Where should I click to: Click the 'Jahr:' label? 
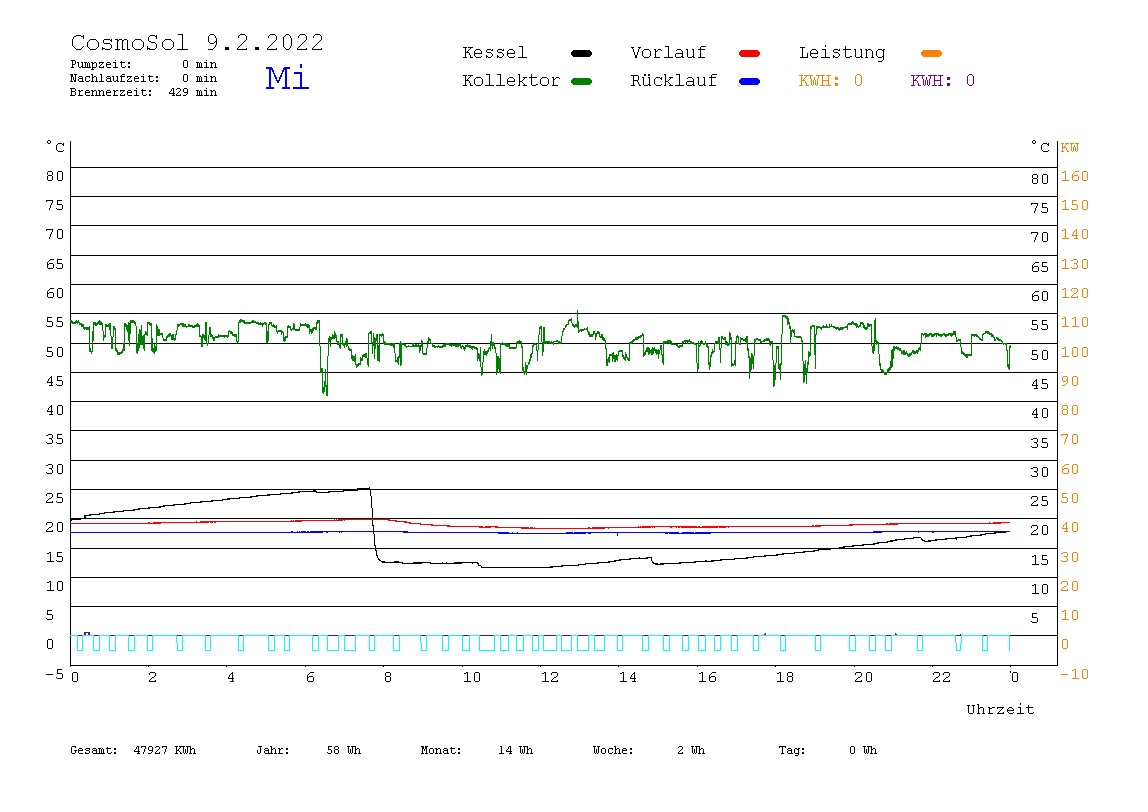[272, 750]
